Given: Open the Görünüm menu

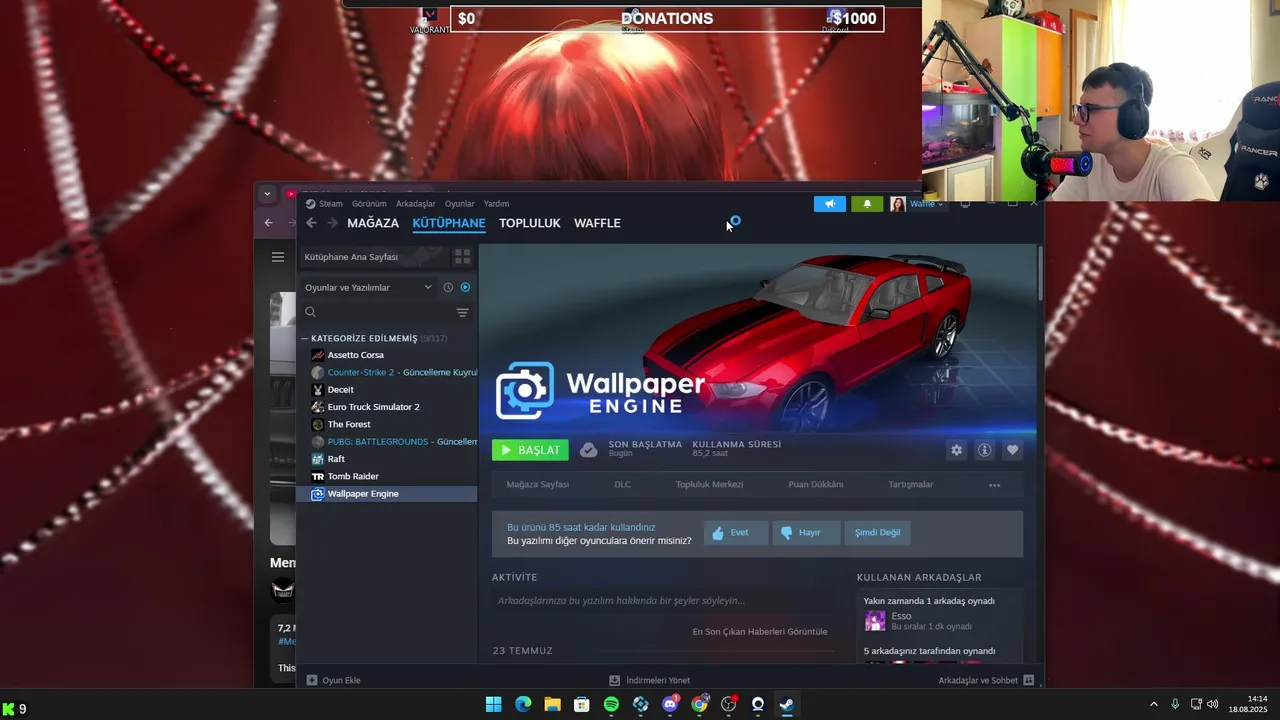Looking at the screenshot, I should [369, 204].
